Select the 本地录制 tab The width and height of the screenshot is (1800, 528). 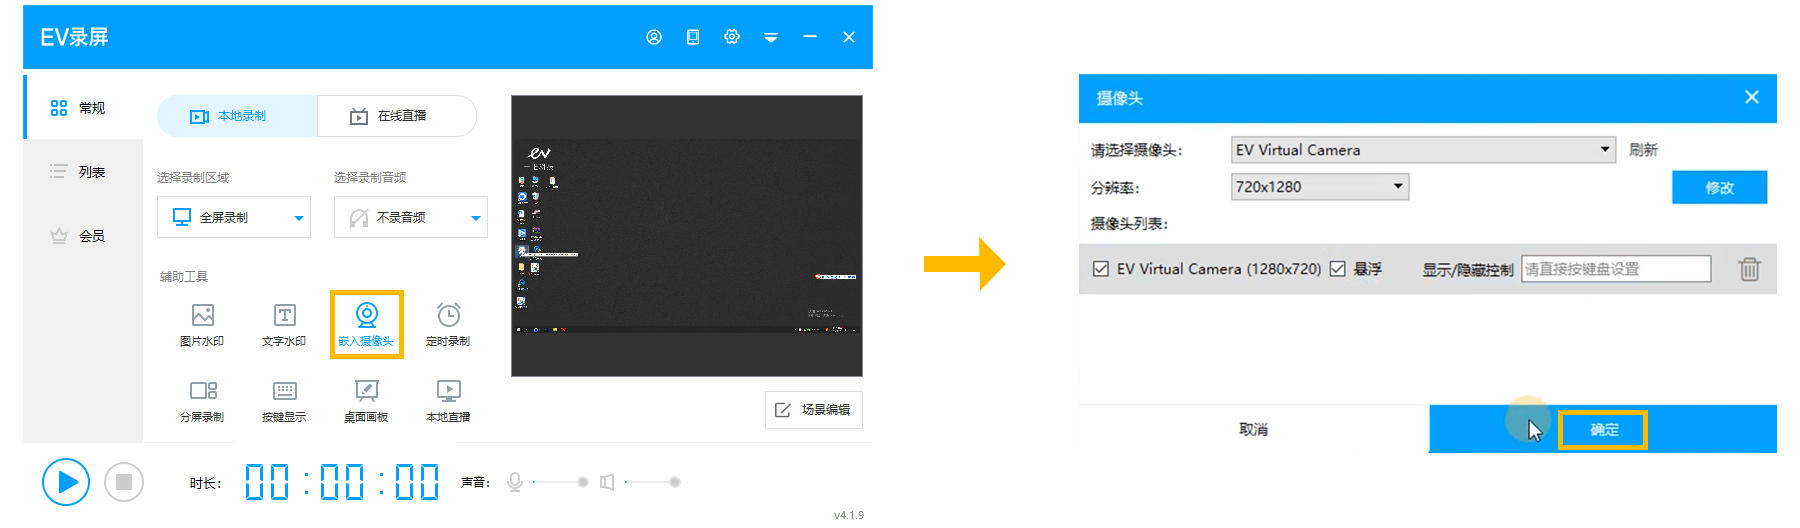pyautogui.click(x=237, y=116)
